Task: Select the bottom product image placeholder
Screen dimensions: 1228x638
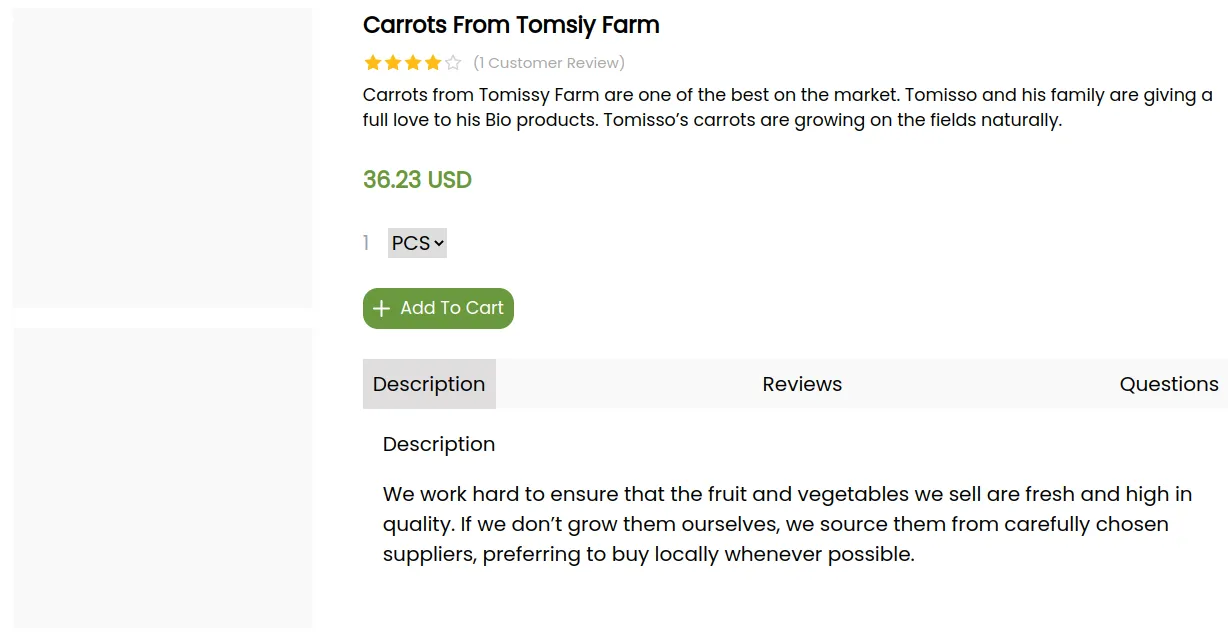Action: [162, 478]
